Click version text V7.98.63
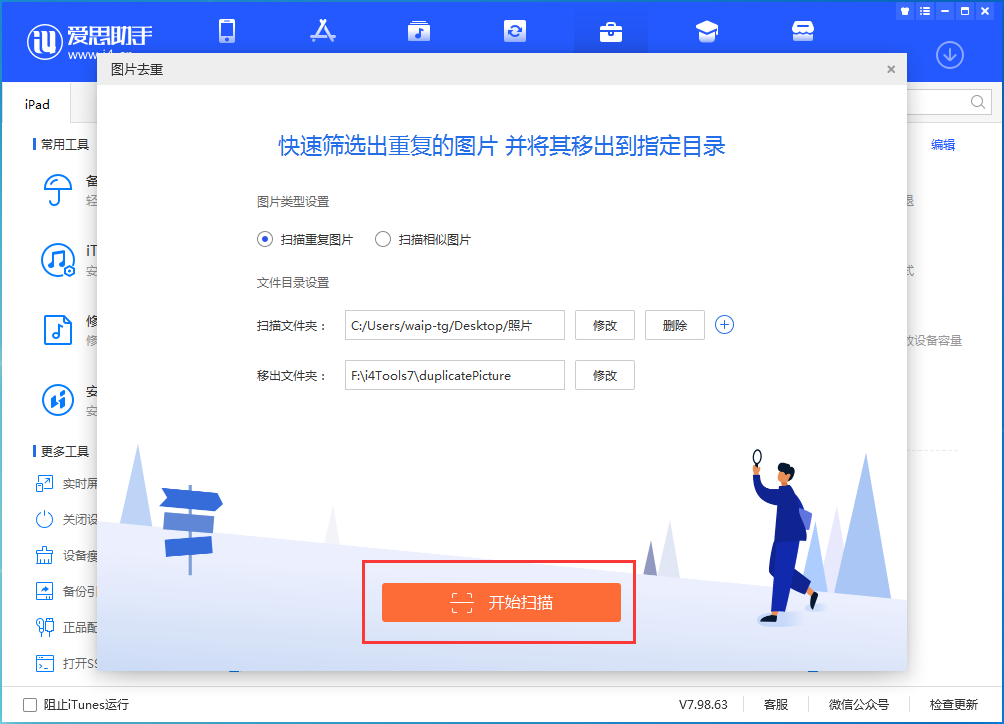 coord(703,705)
